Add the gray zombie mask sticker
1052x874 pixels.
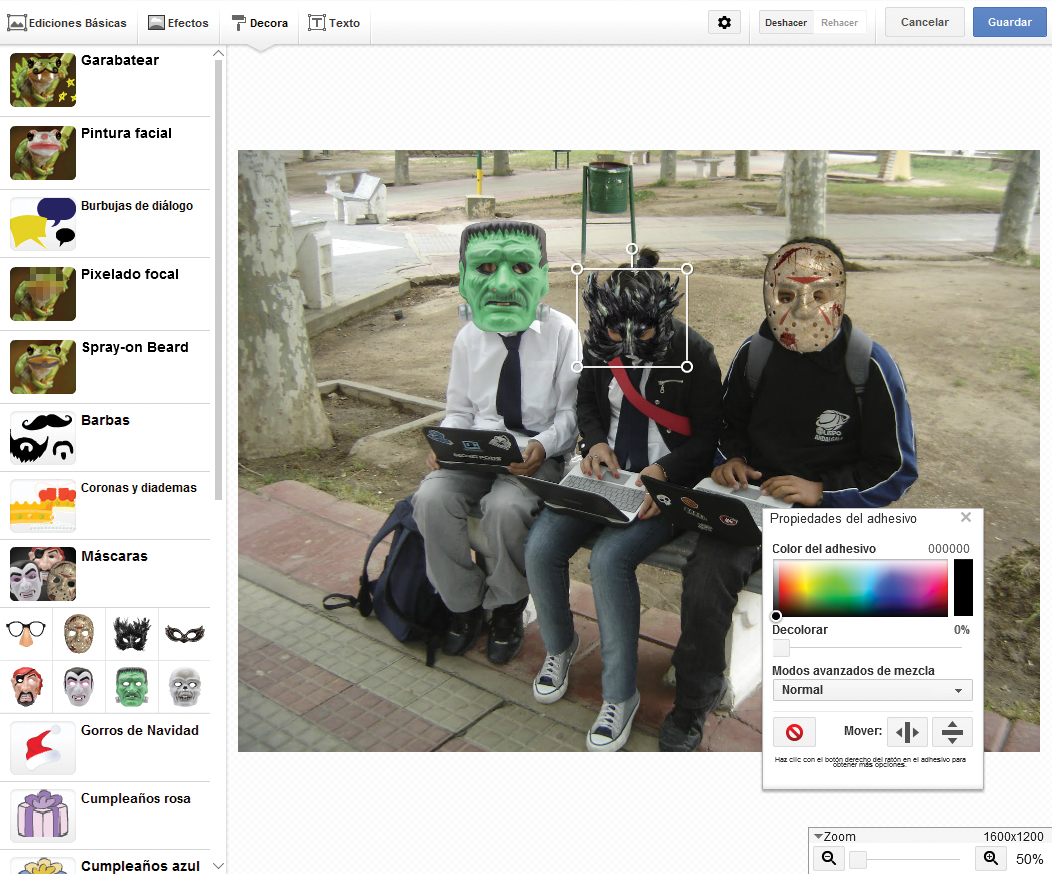coord(185,687)
